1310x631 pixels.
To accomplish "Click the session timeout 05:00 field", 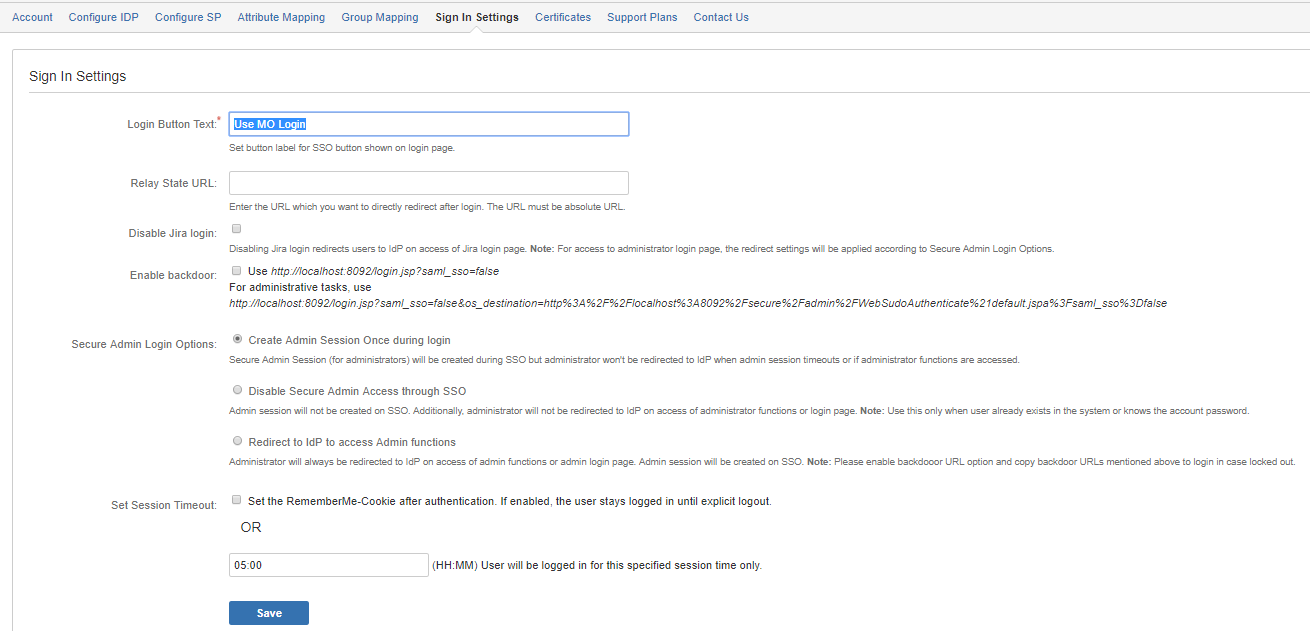I will tap(329, 565).
